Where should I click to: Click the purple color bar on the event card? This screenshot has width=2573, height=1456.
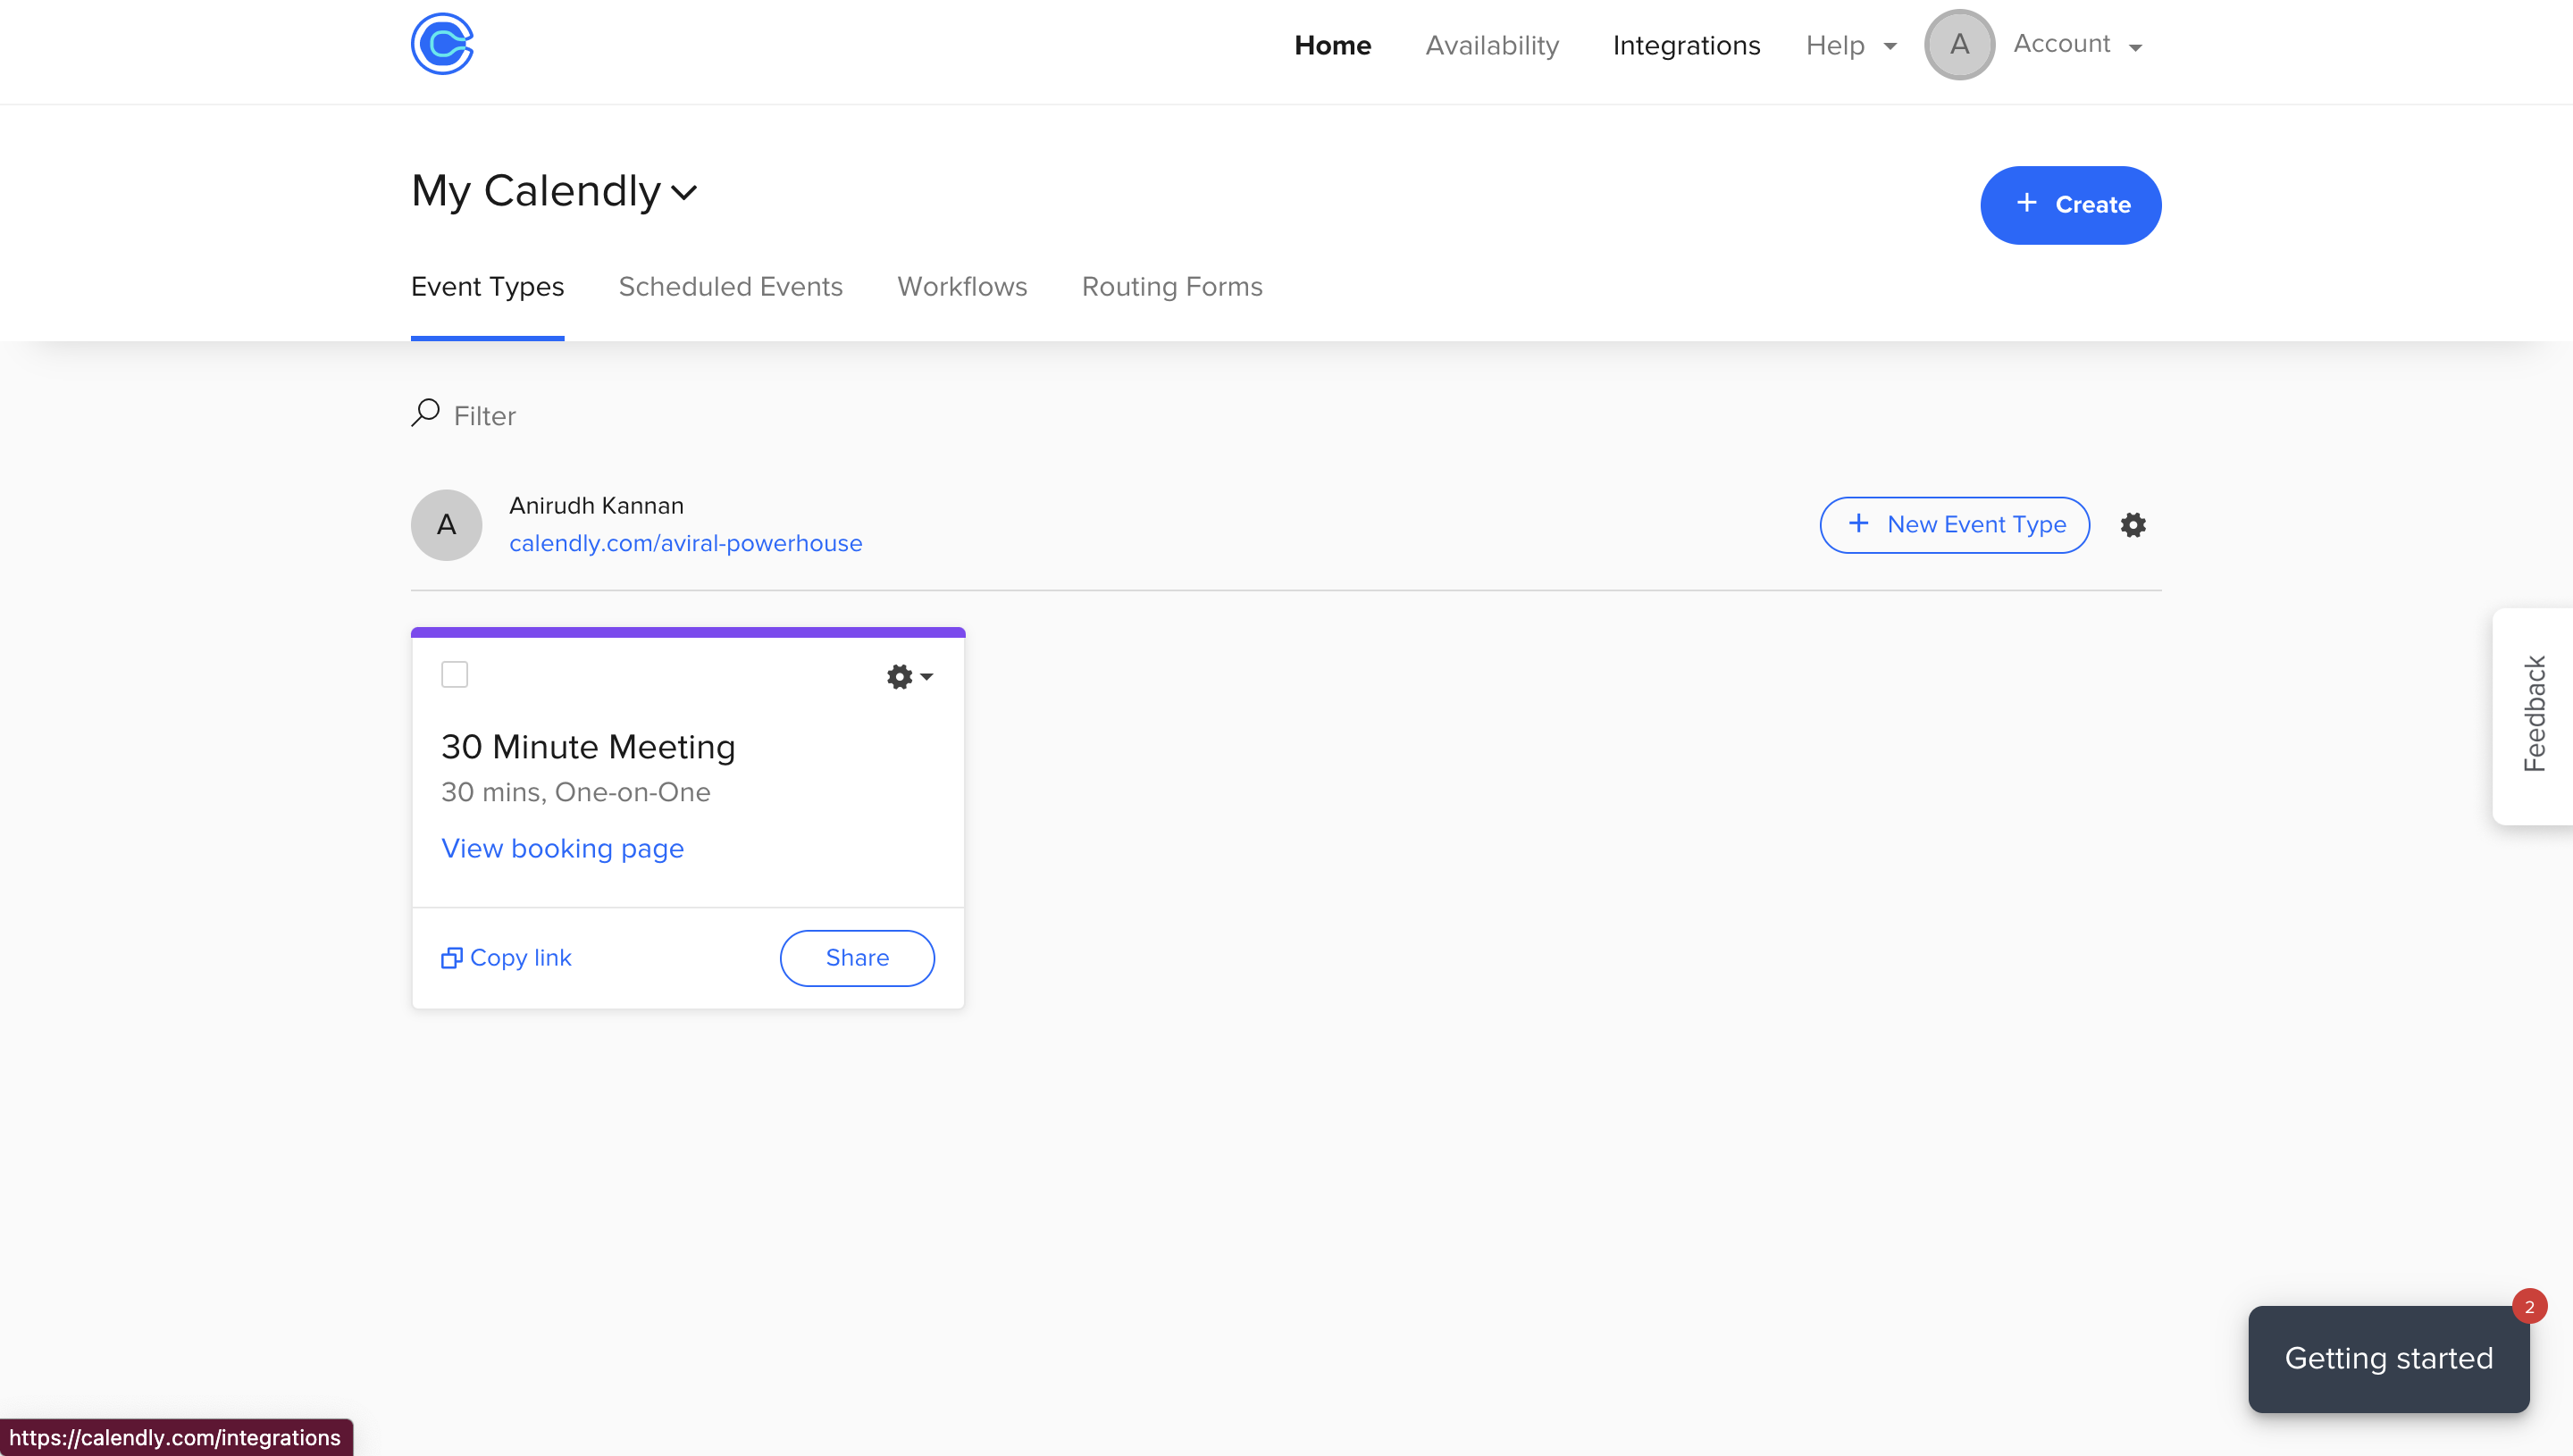coord(687,632)
